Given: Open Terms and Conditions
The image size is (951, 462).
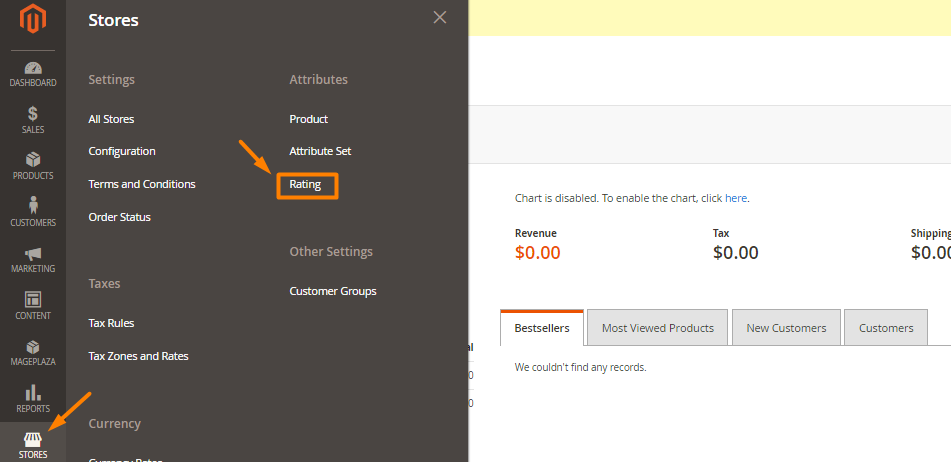Looking at the screenshot, I should pos(142,184).
